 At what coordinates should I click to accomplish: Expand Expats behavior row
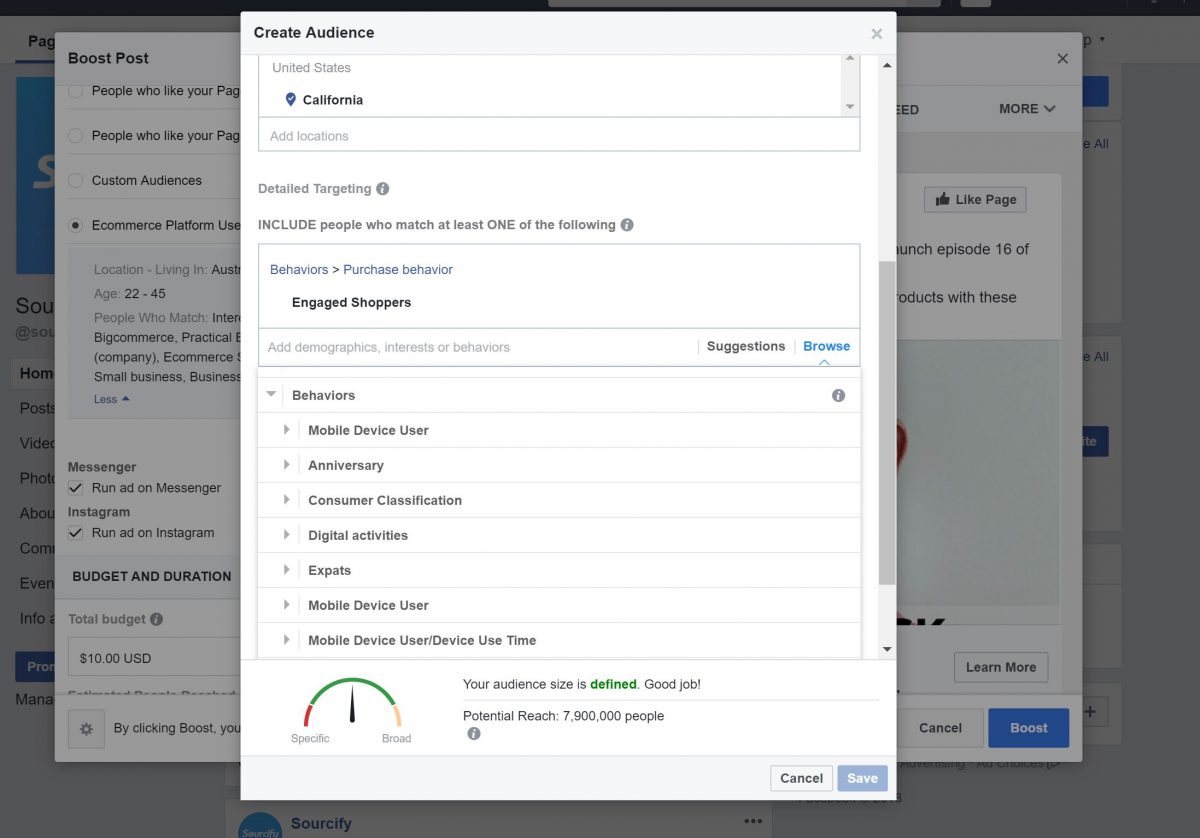[x=286, y=570]
